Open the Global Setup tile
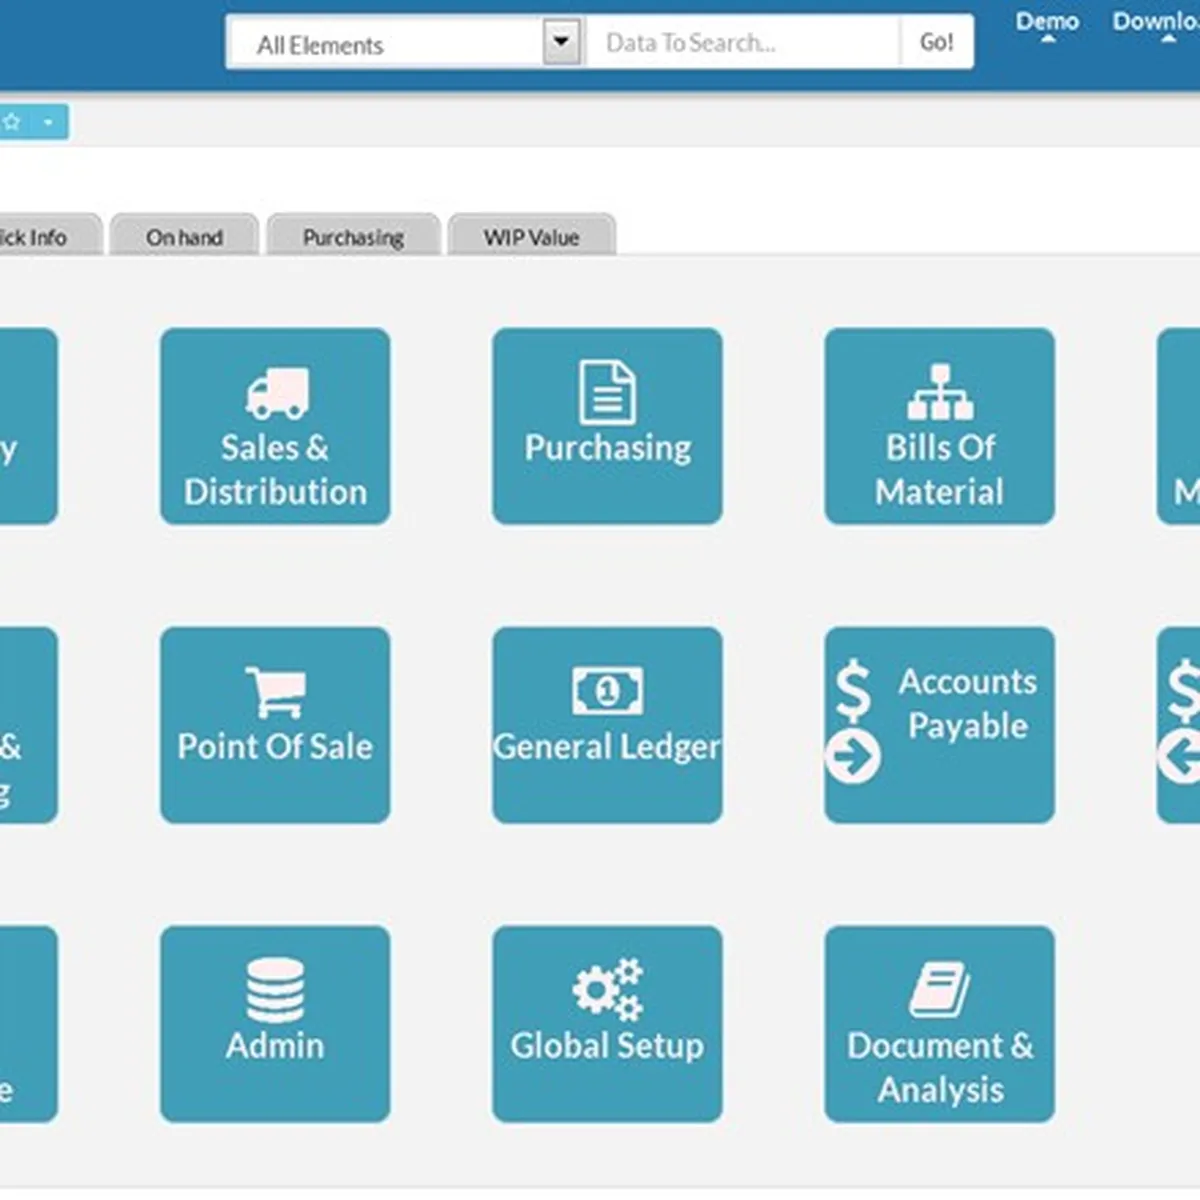The image size is (1200, 1200). pos(607,1024)
